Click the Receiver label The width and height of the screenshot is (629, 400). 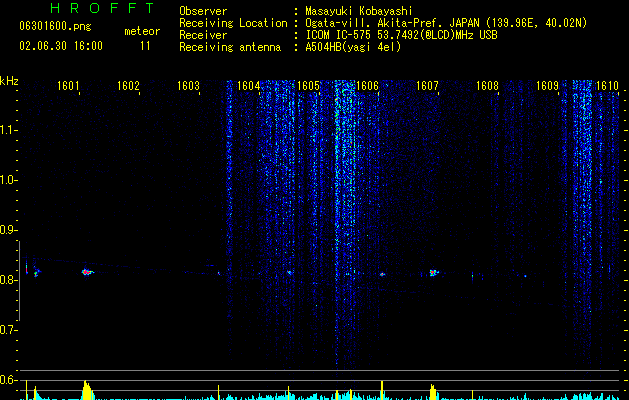click(x=203, y=35)
